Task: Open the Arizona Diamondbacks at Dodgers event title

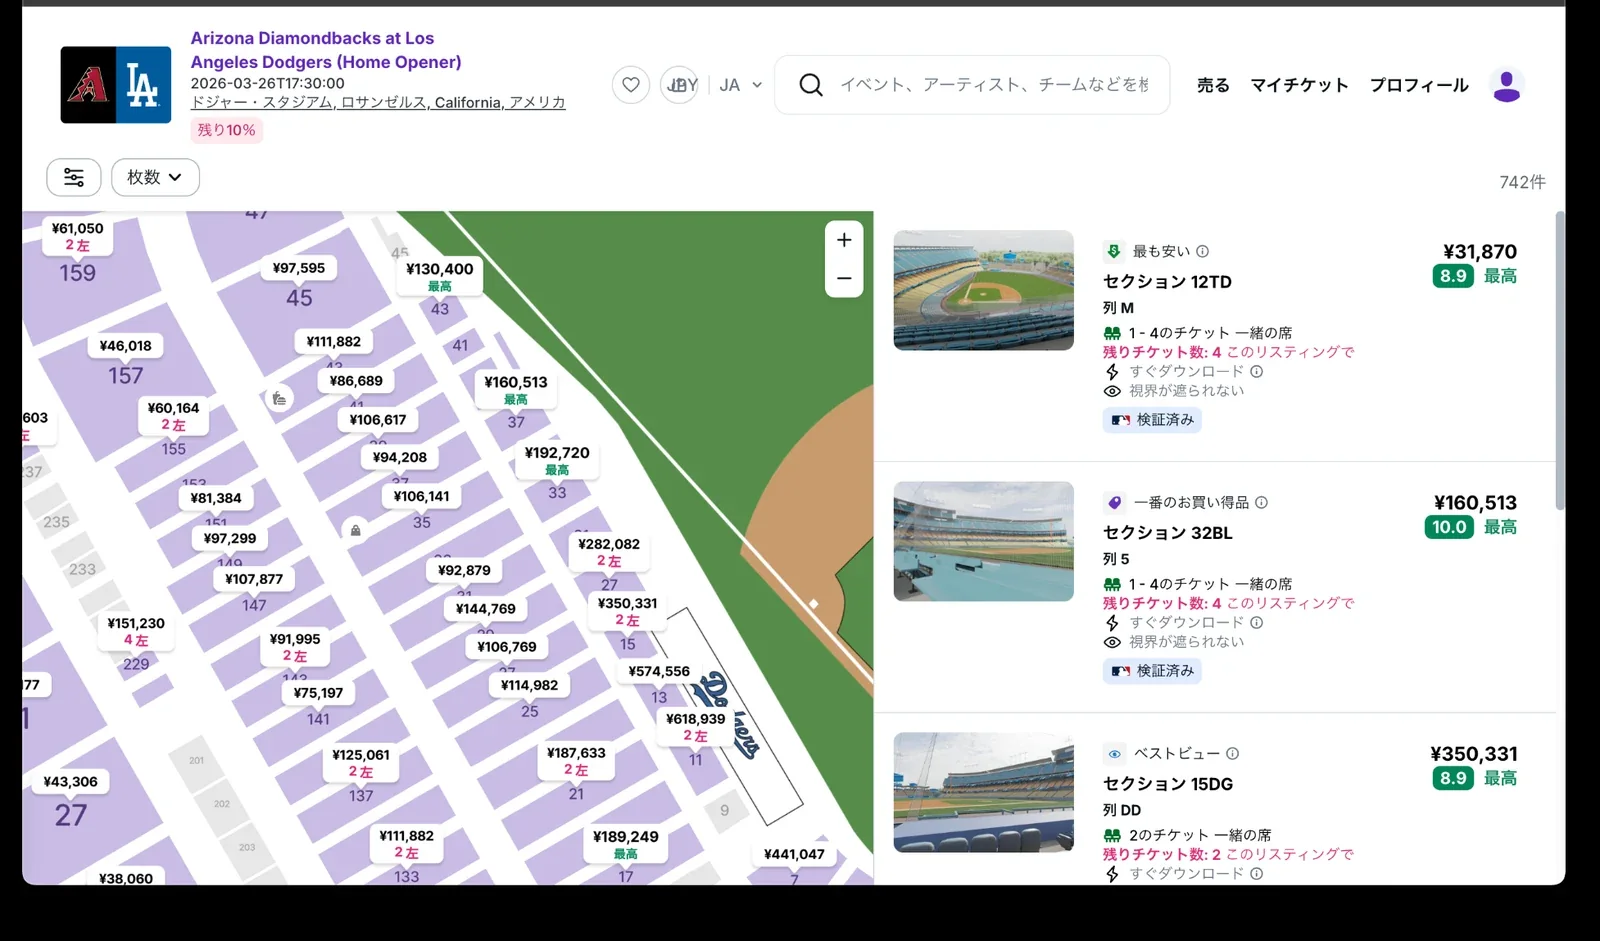Action: (x=326, y=50)
